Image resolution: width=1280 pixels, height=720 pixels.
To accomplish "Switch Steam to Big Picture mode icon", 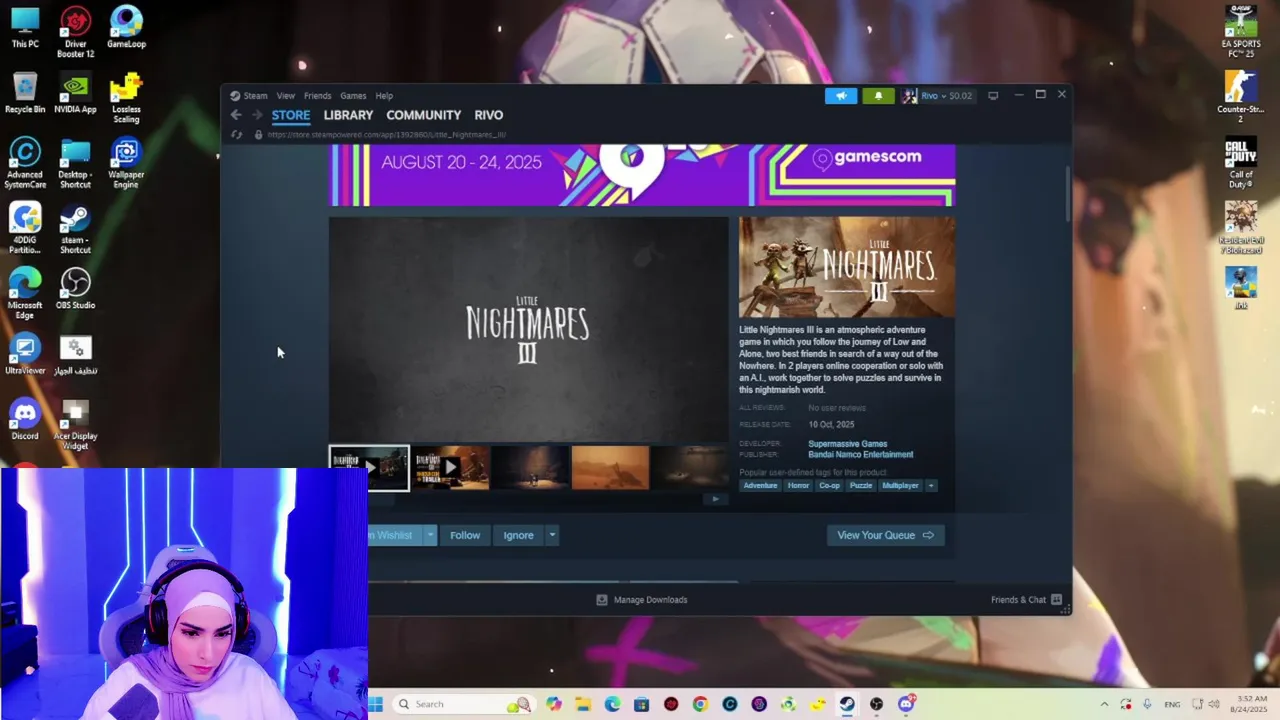I will pyautogui.click(x=993, y=96).
